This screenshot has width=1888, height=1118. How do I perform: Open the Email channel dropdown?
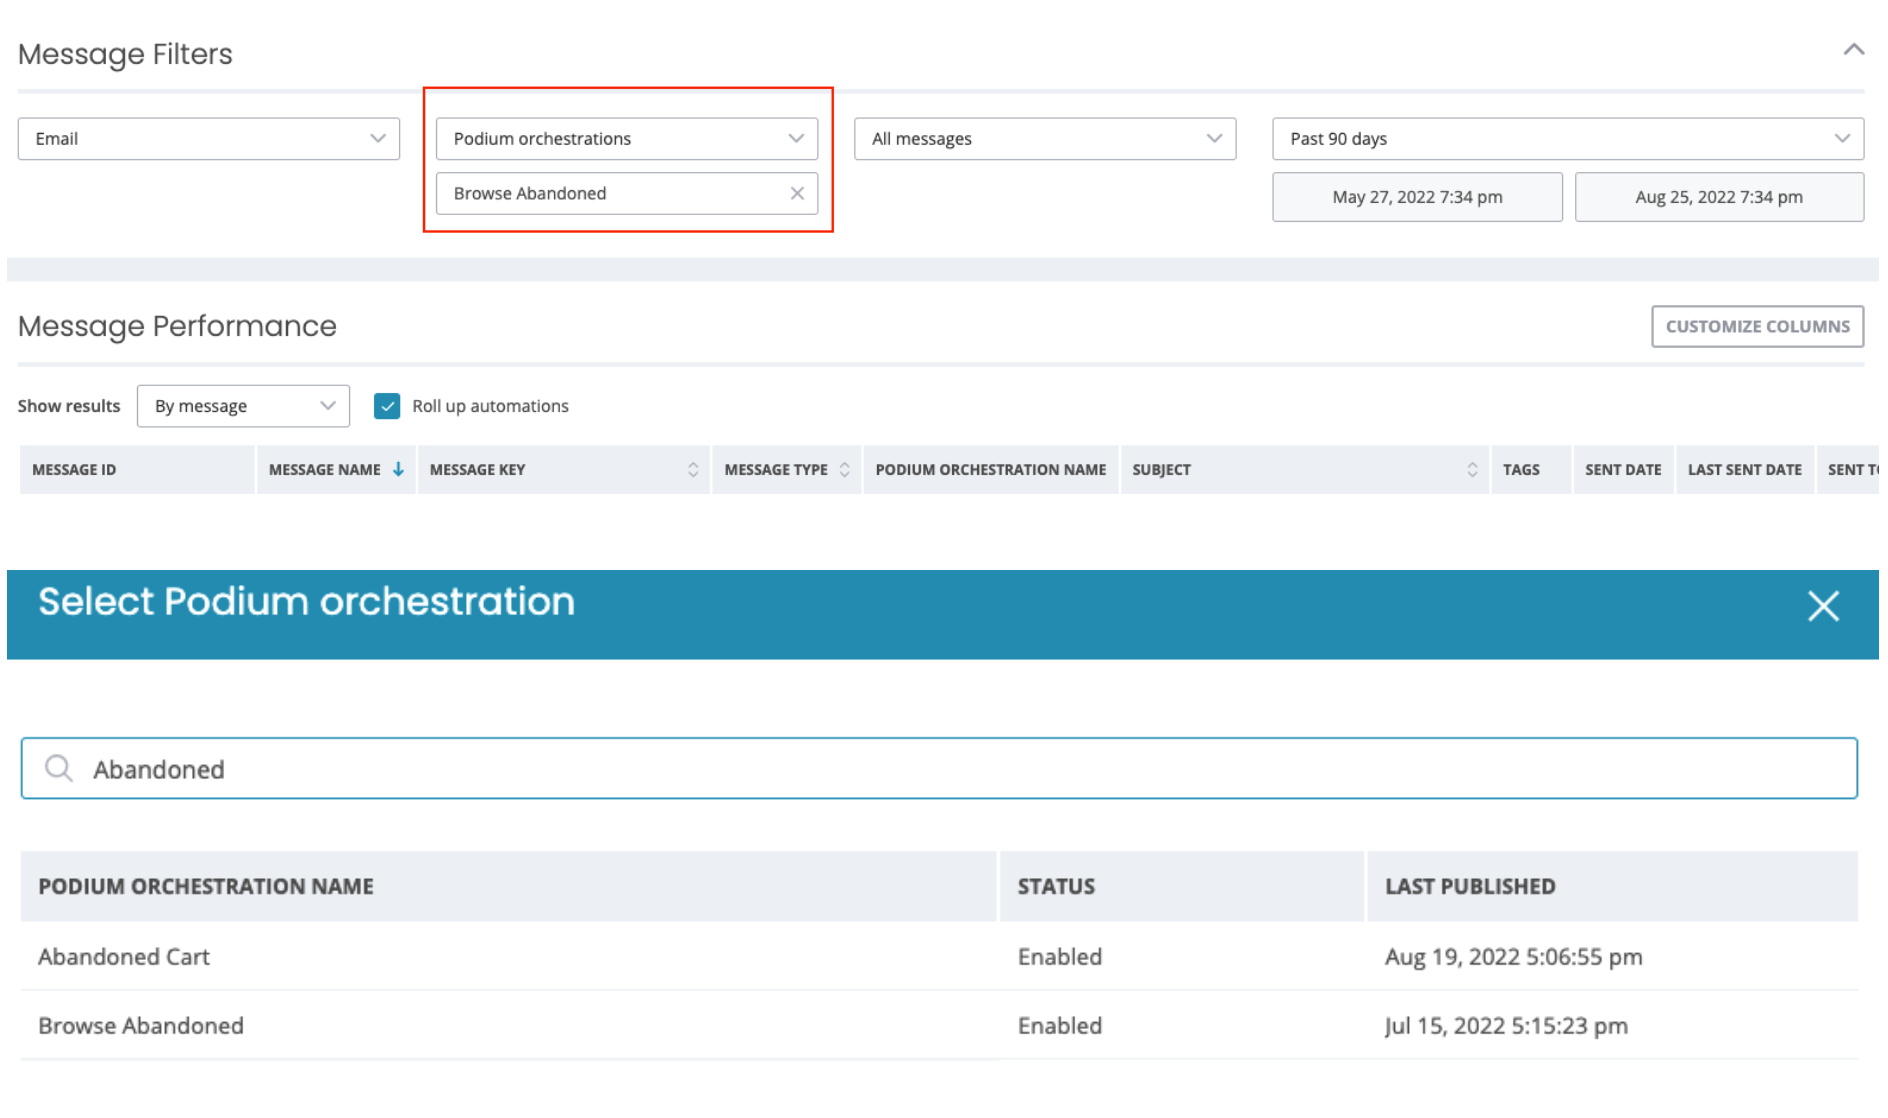pos(208,139)
